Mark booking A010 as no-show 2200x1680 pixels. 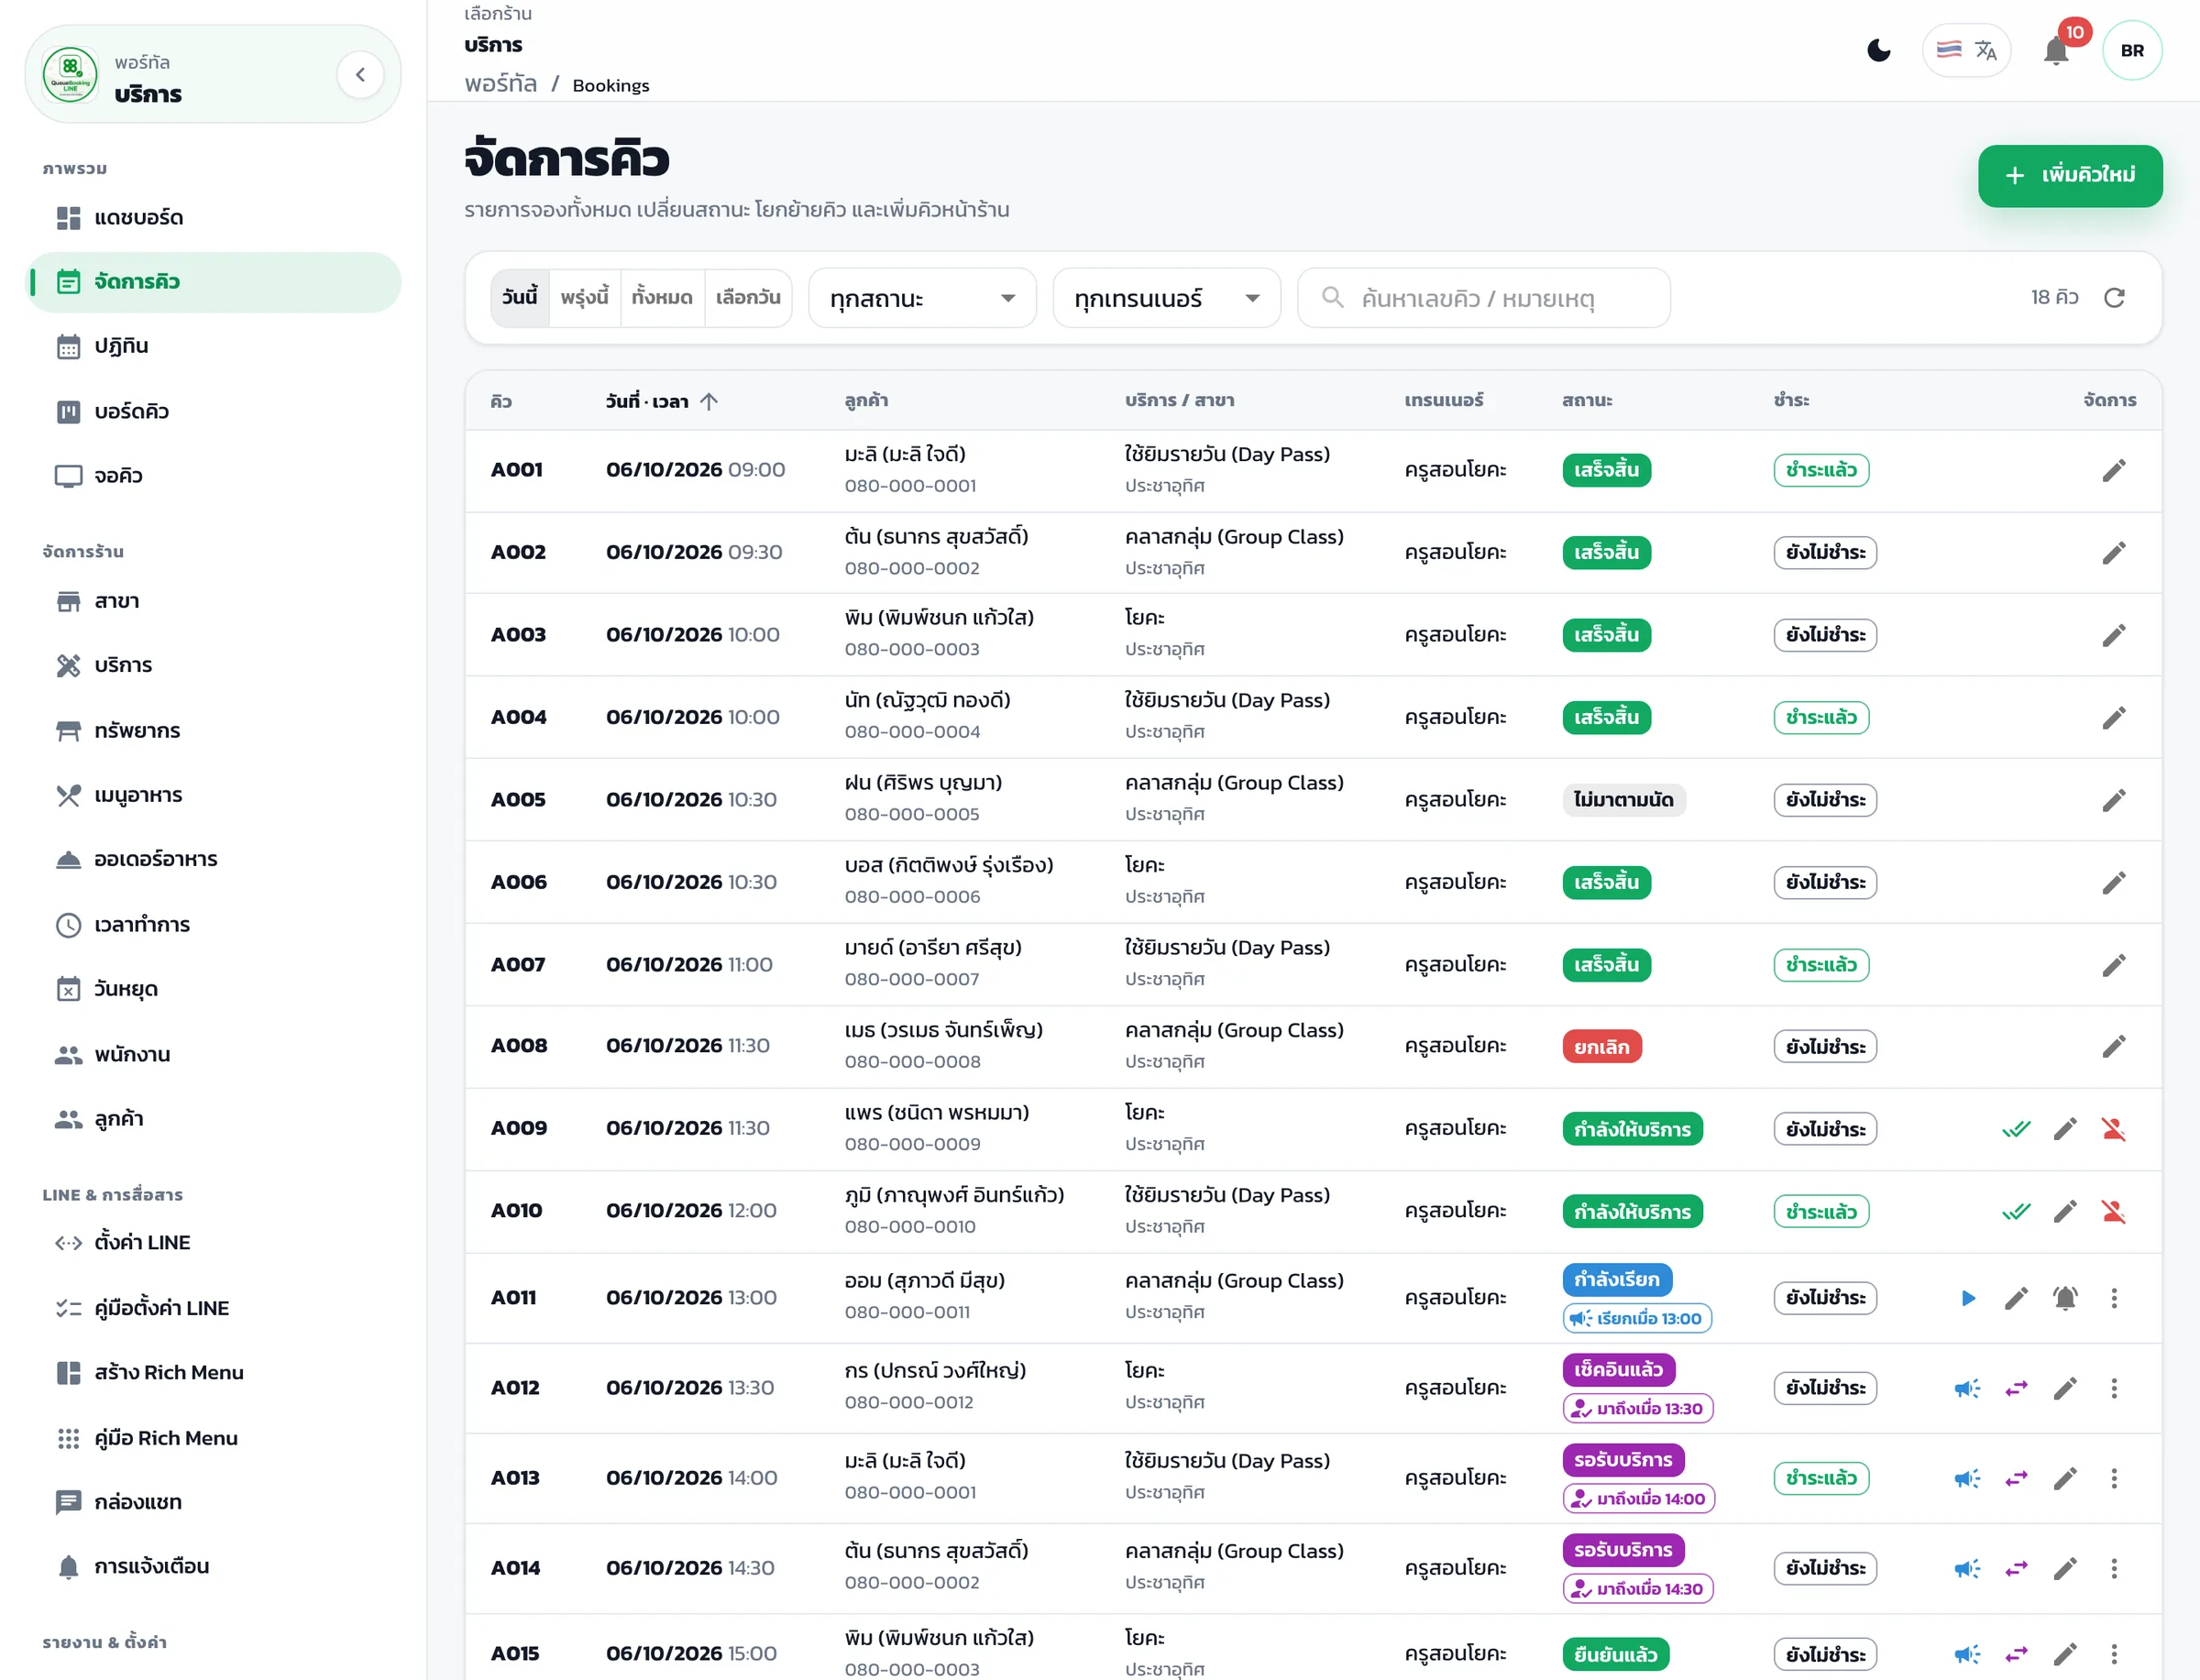click(x=2114, y=1212)
